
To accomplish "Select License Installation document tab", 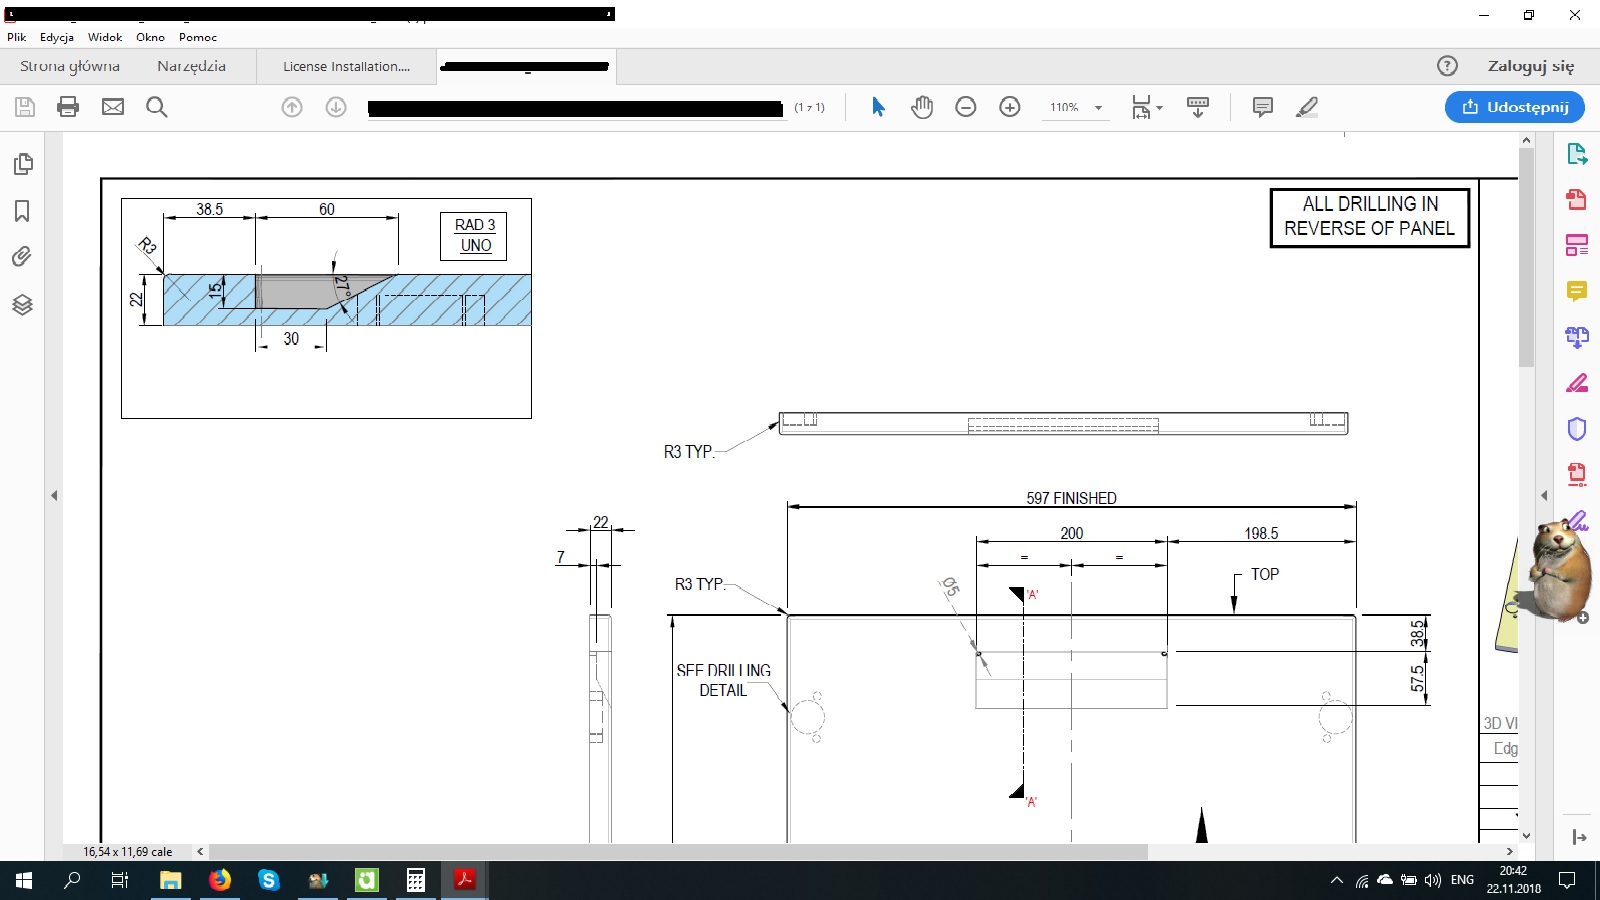I will 347,66.
